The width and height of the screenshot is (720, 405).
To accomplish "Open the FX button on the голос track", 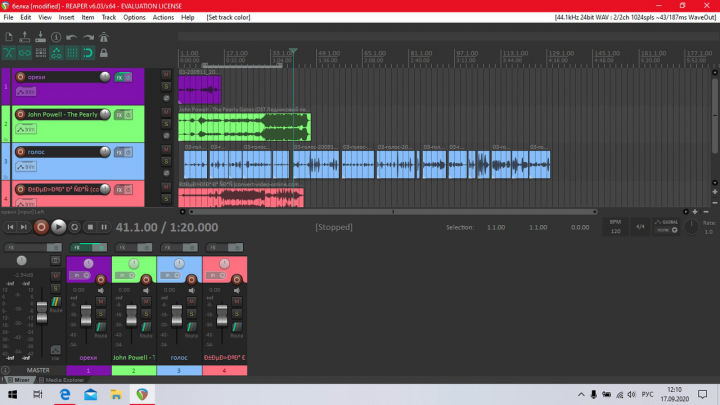I will [119, 152].
